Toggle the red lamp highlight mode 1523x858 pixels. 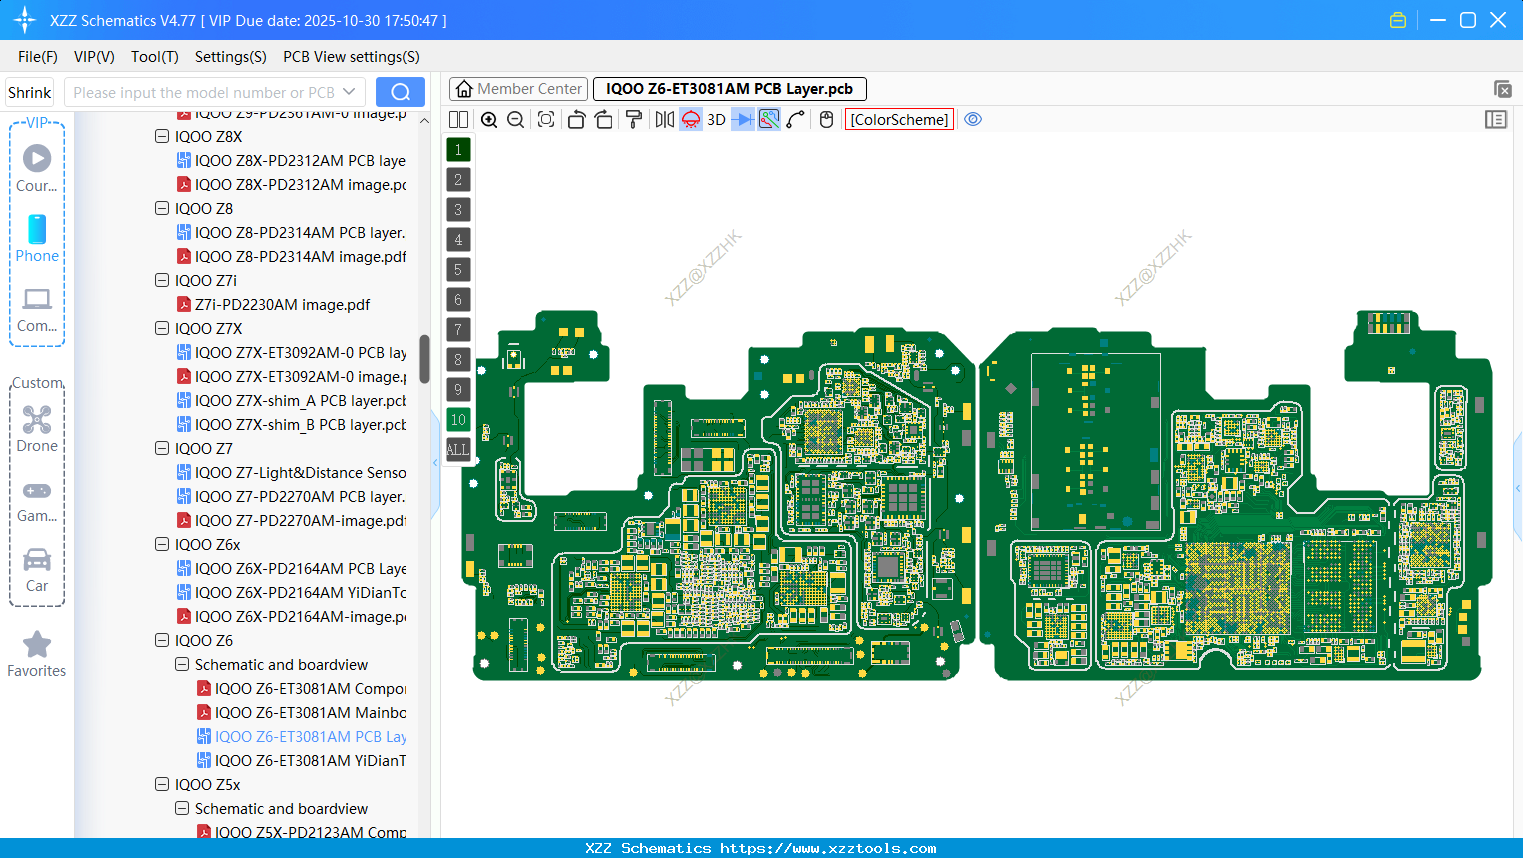point(690,119)
